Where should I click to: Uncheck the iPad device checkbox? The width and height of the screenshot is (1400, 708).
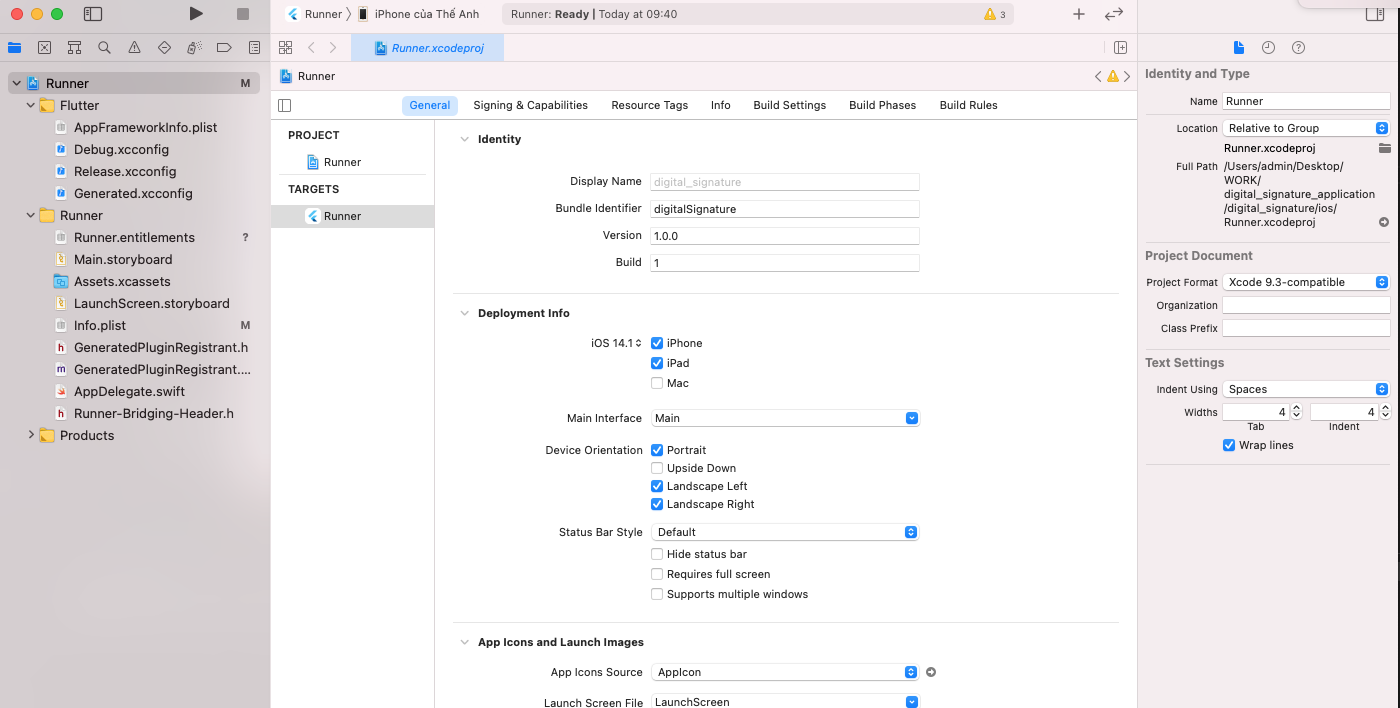pyautogui.click(x=657, y=363)
